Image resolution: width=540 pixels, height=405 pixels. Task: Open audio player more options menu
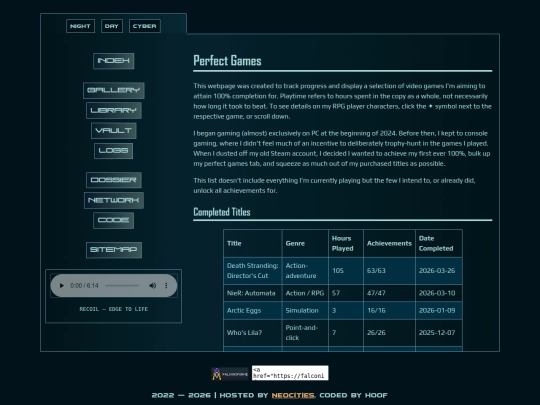click(166, 285)
